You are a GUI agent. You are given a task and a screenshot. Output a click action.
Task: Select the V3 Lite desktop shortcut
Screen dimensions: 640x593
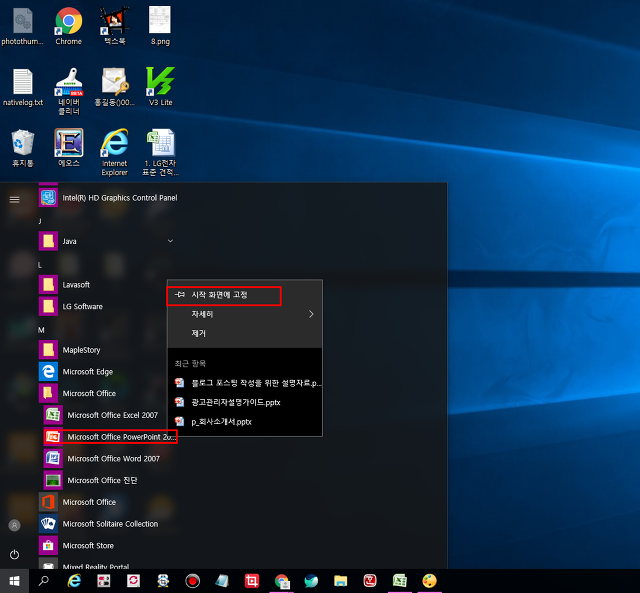160,87
